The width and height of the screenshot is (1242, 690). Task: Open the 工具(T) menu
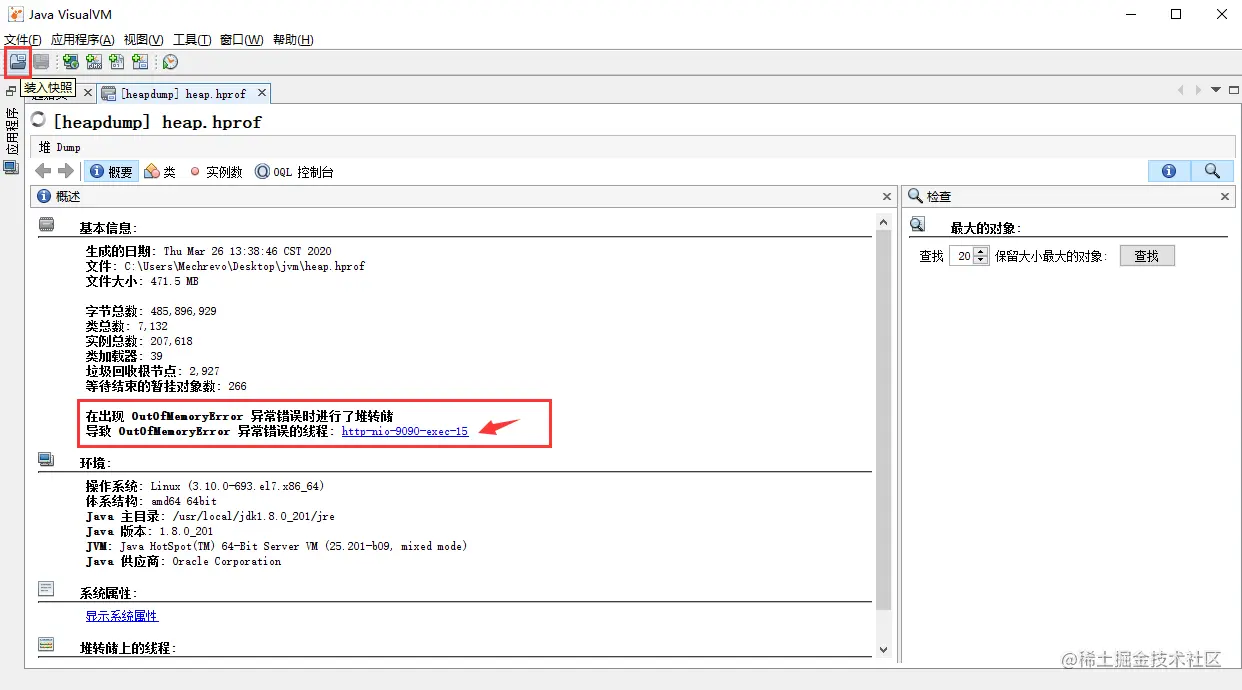(x=192, y=39)
